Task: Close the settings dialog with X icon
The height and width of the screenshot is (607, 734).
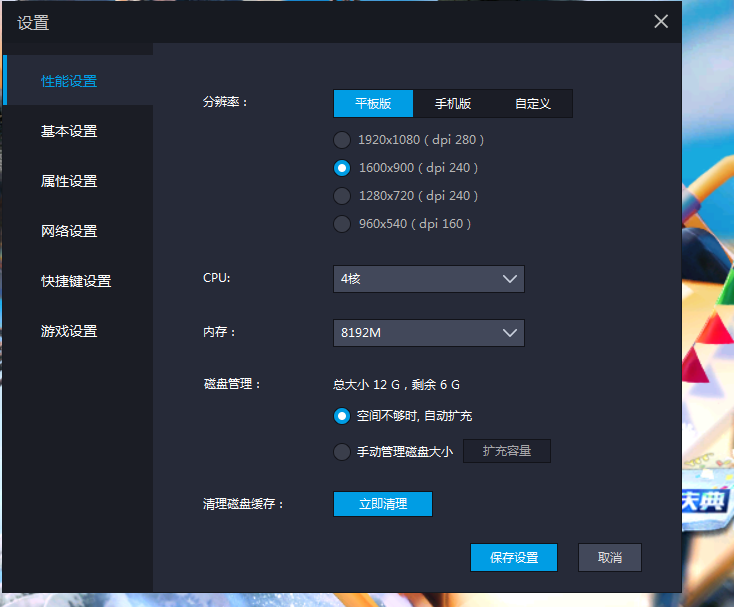Action: point(661,22)
